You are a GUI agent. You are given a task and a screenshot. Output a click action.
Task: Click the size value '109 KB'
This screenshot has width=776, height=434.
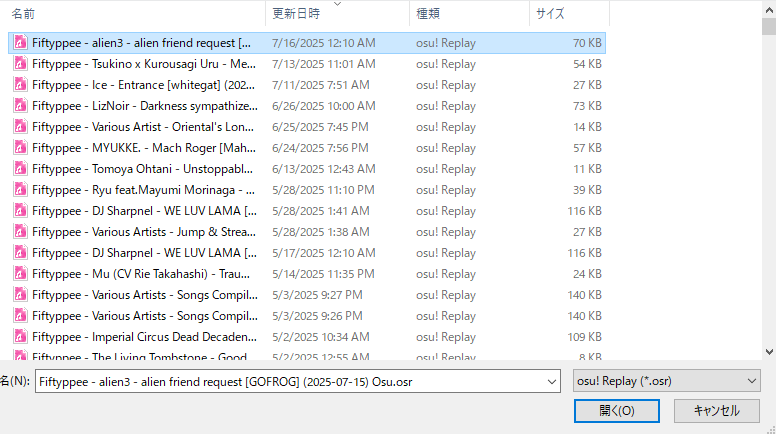[x=584, y=337]
